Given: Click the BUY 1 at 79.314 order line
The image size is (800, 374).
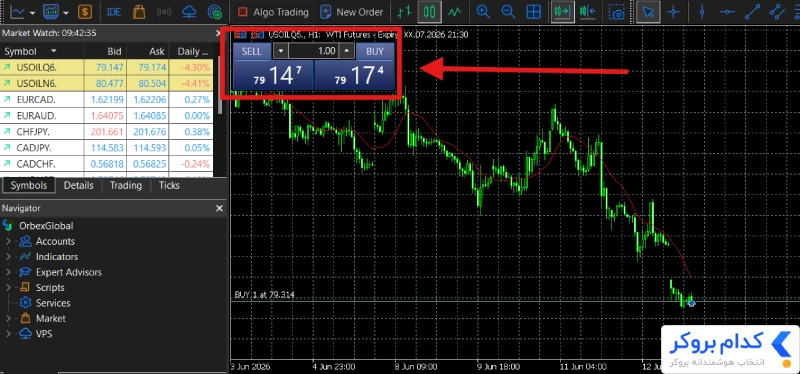Looking at the screenshot, I should pos(264,295).
